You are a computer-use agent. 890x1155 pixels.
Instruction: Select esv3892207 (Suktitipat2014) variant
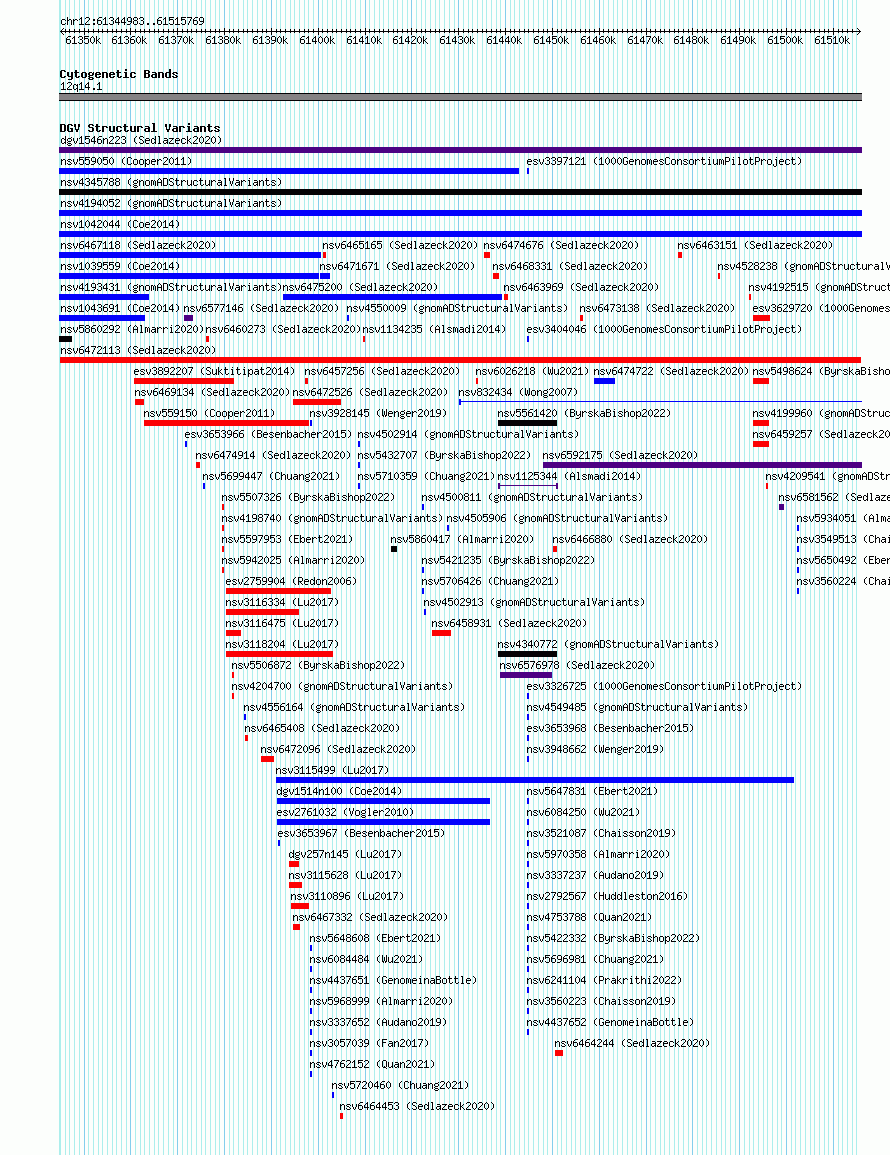pyautogui.click(x=214, y=371)
